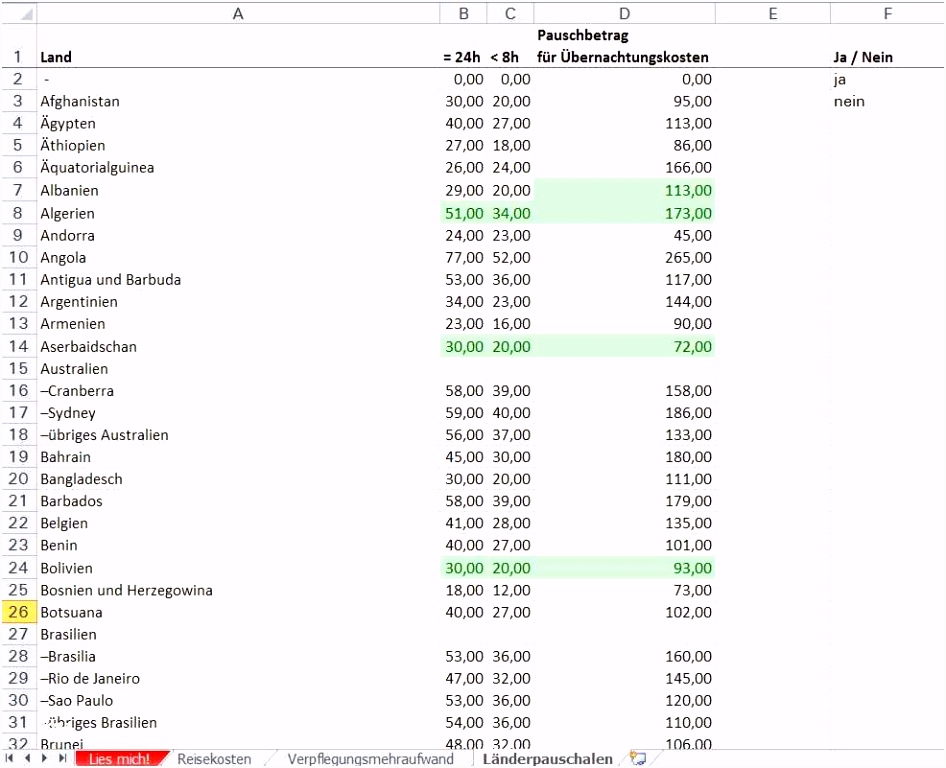Click the 'Äquatorialguinea' cell
946x768 pixels.
[x=238, y=167]
